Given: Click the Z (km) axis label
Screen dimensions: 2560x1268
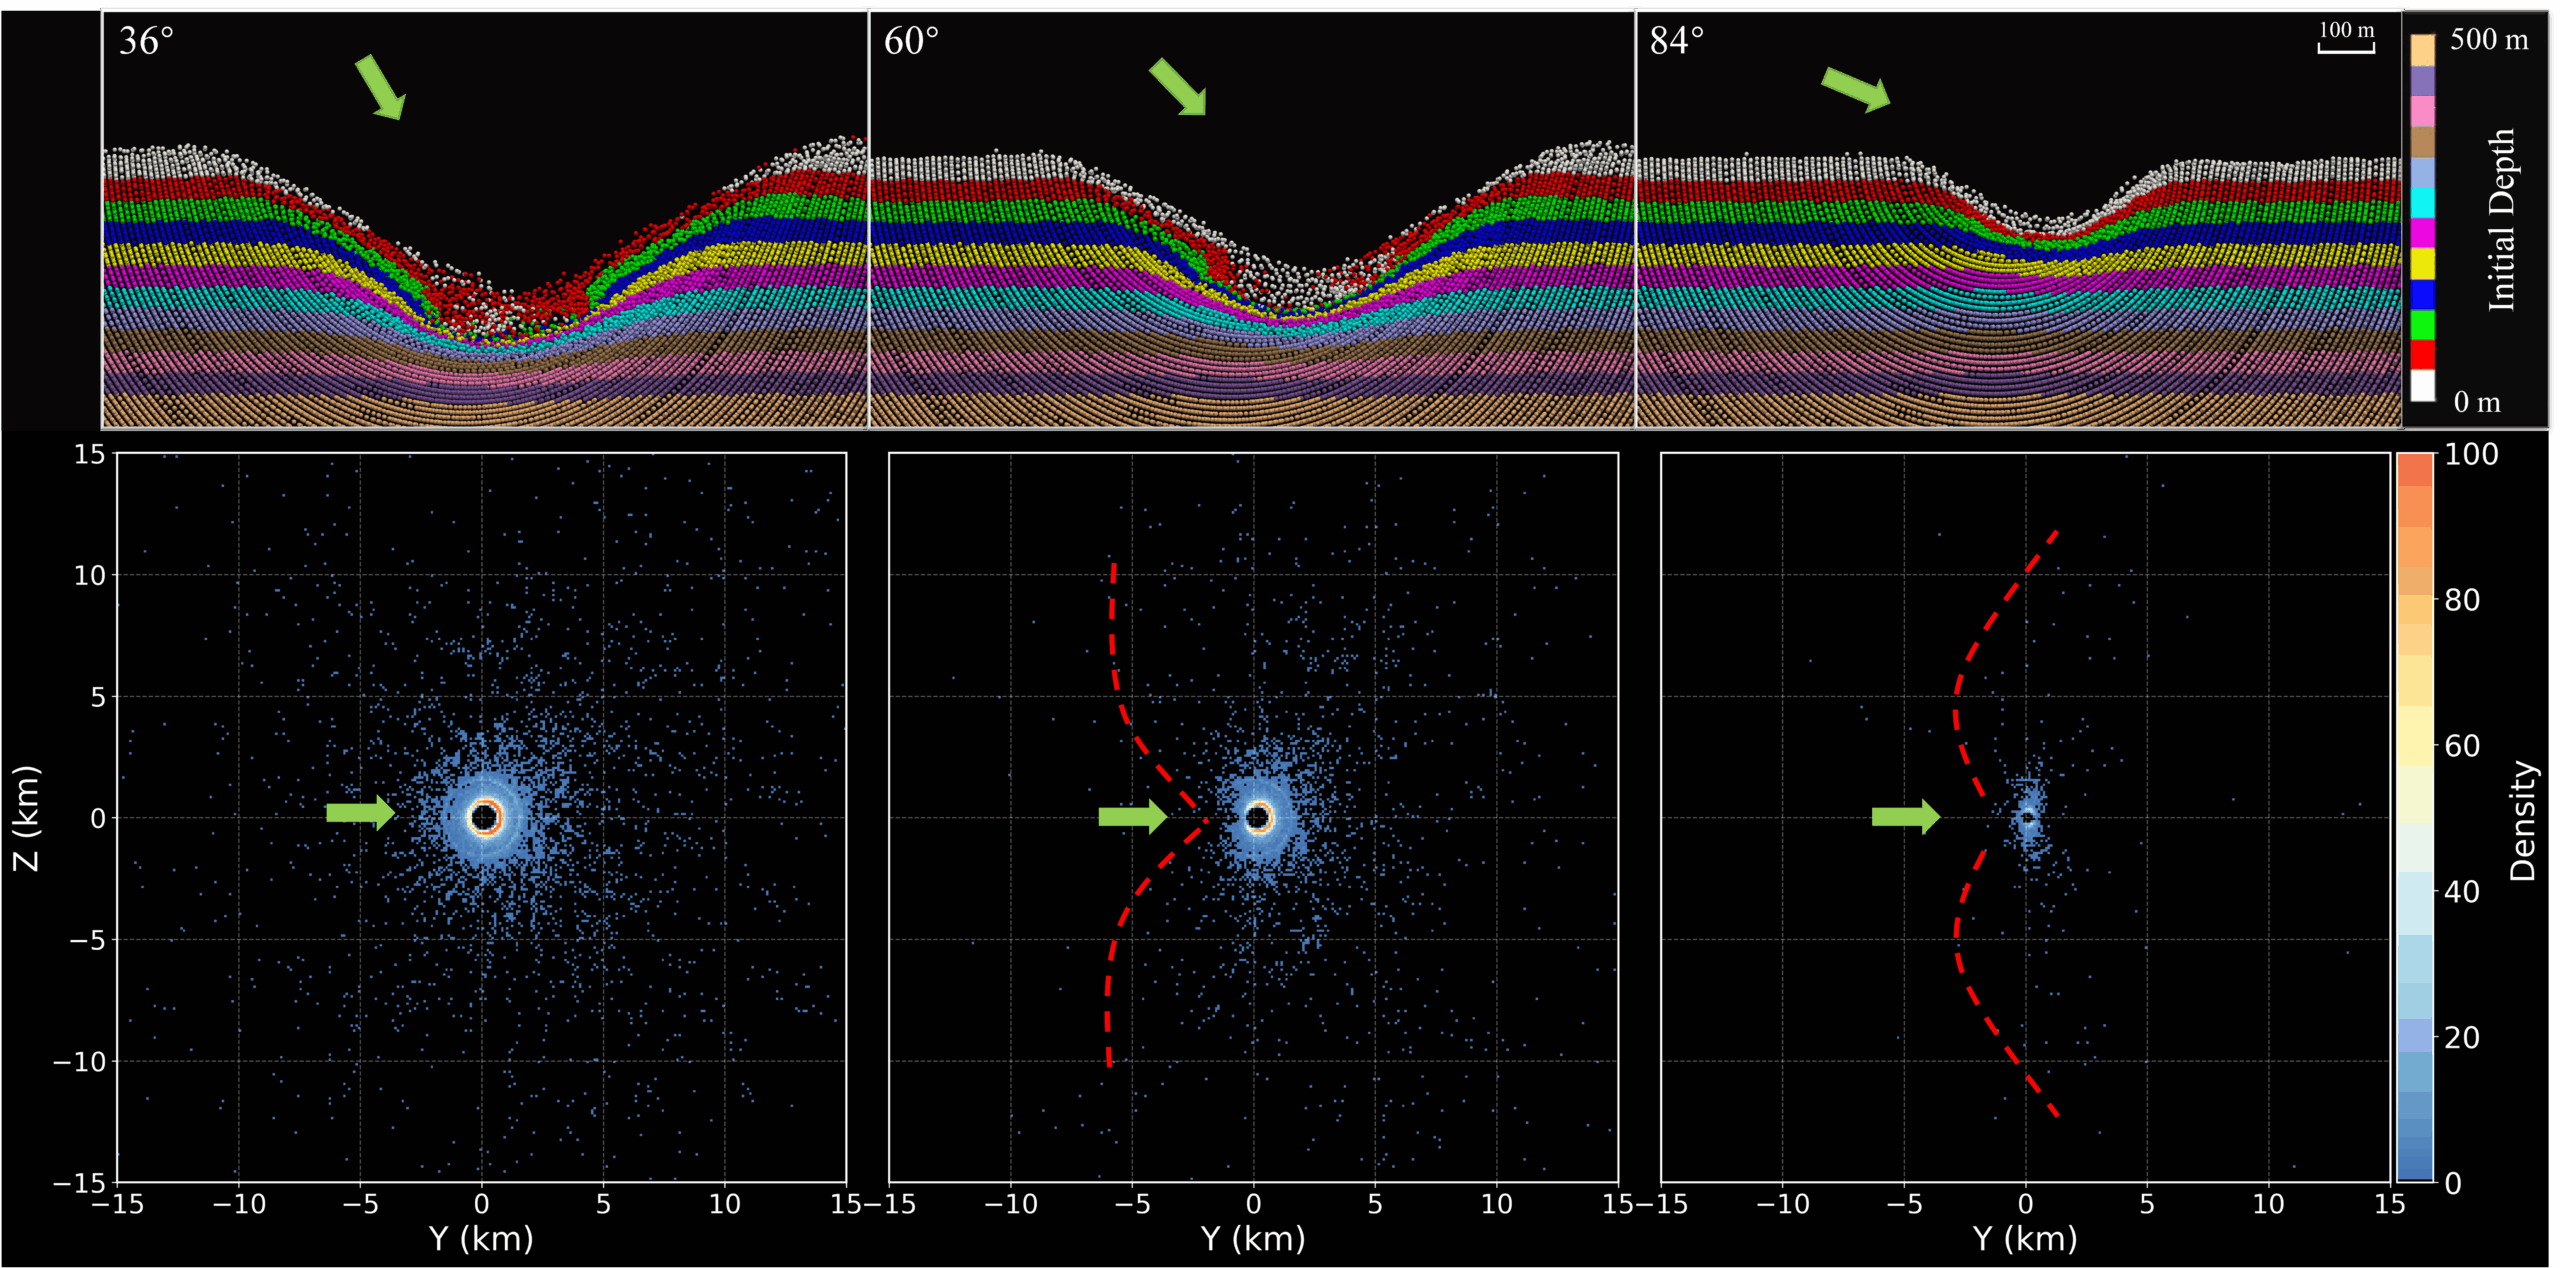Looking at the screenshot, I should 28,815.
